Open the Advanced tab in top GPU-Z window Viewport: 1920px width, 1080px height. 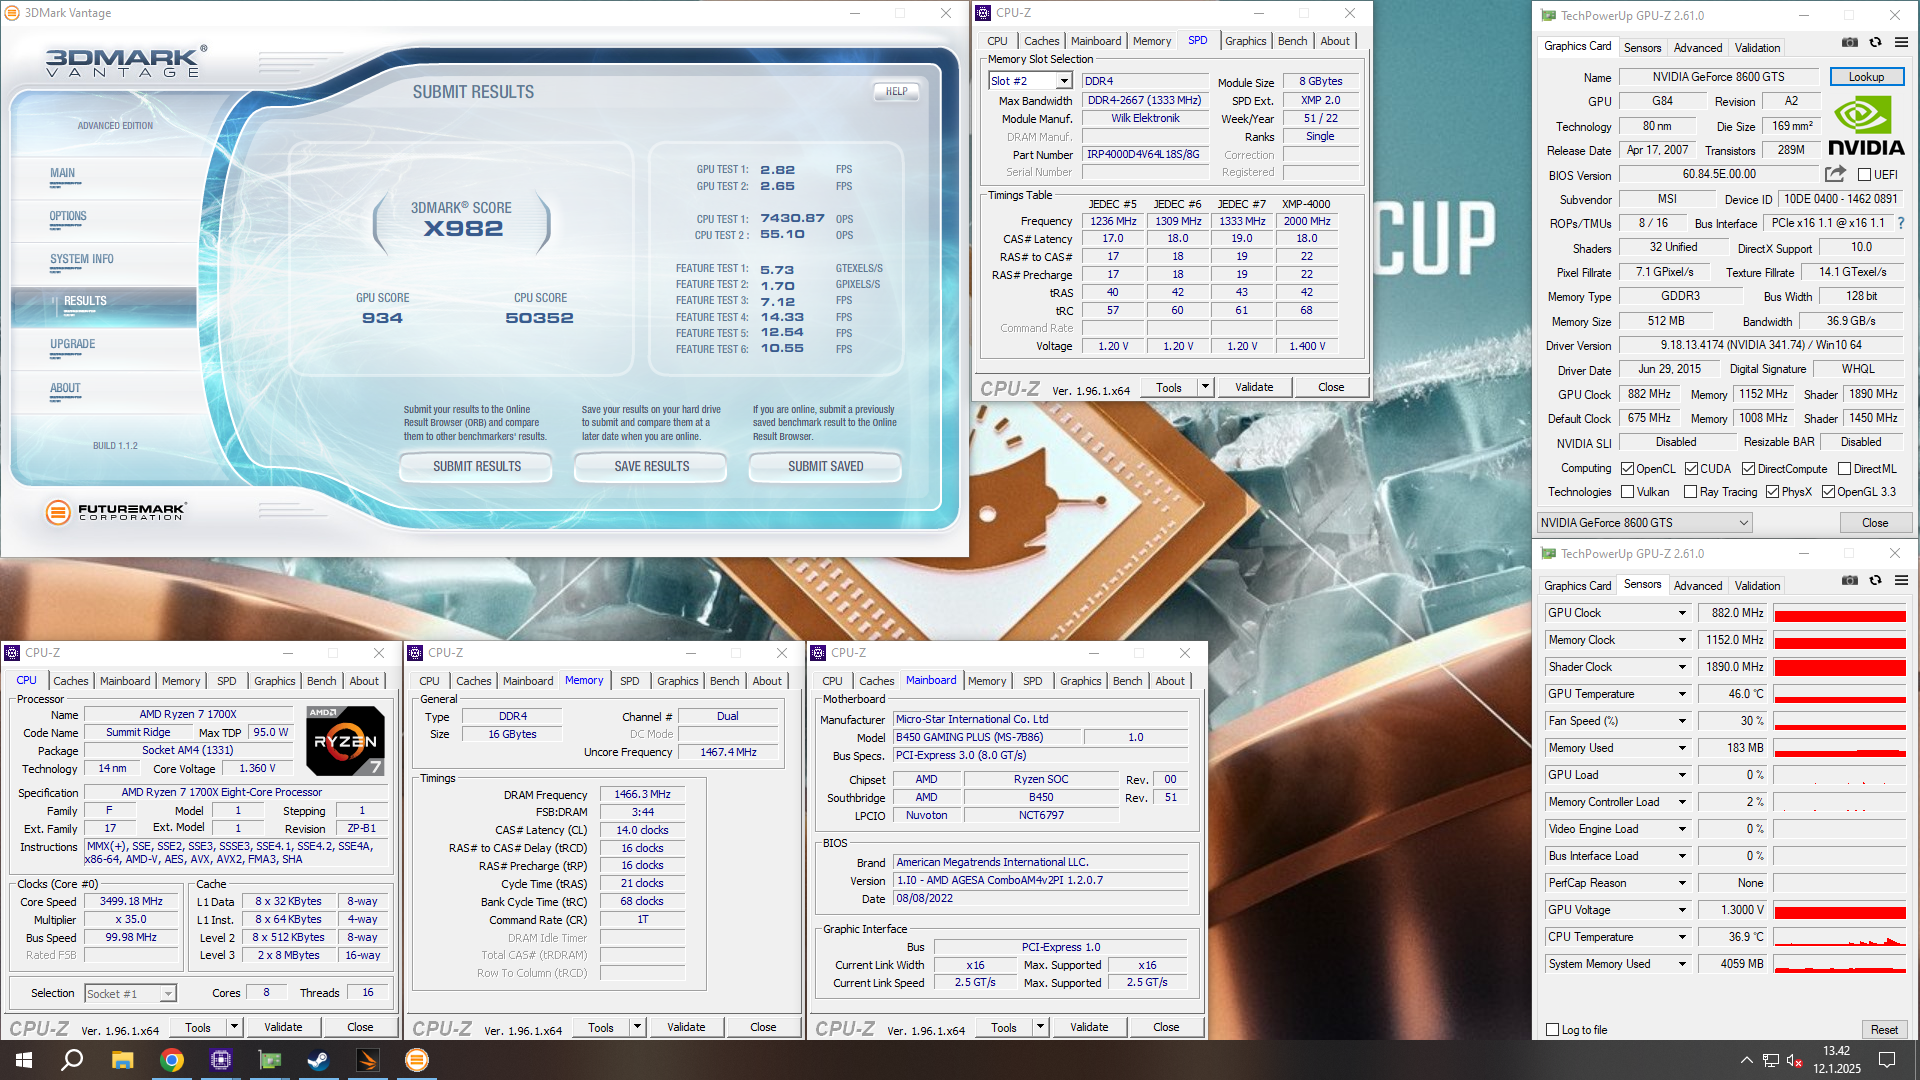click(x=1698, y=47)
